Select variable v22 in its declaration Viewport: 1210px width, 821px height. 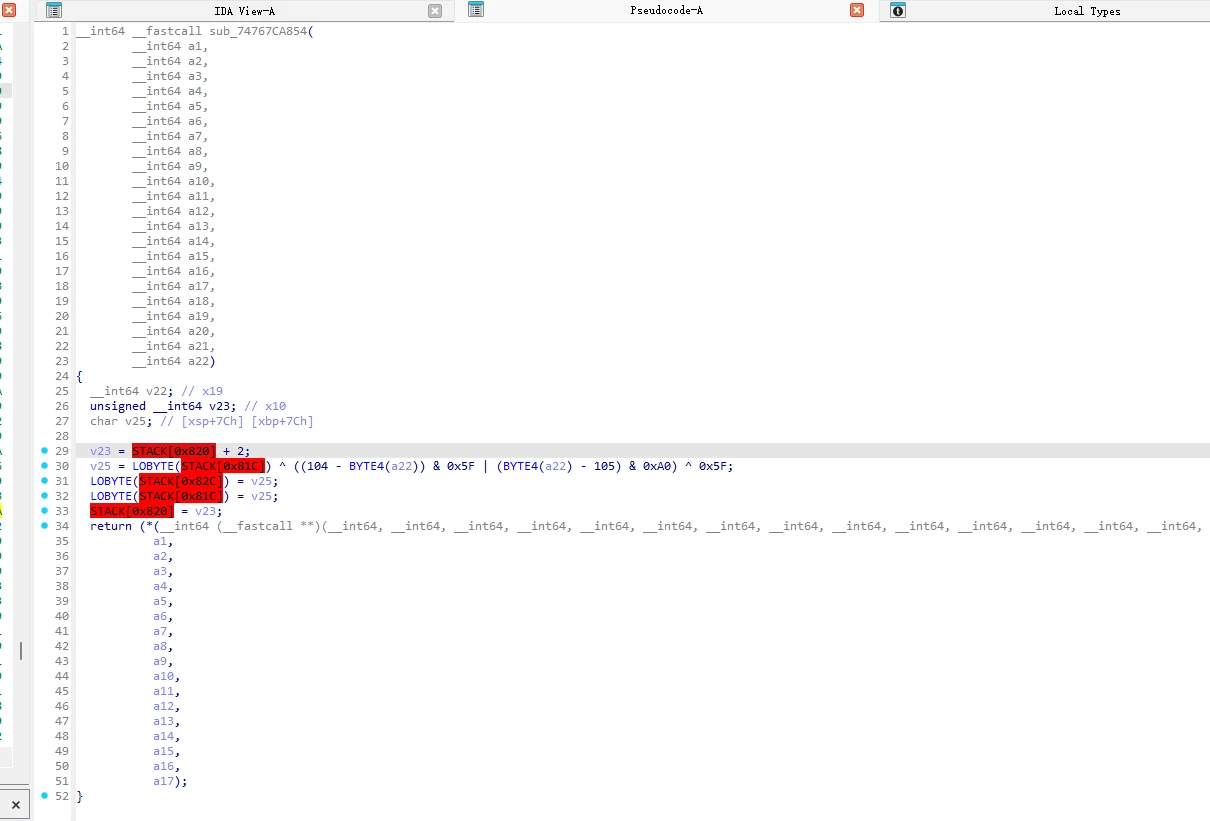(x=156, y=391)
